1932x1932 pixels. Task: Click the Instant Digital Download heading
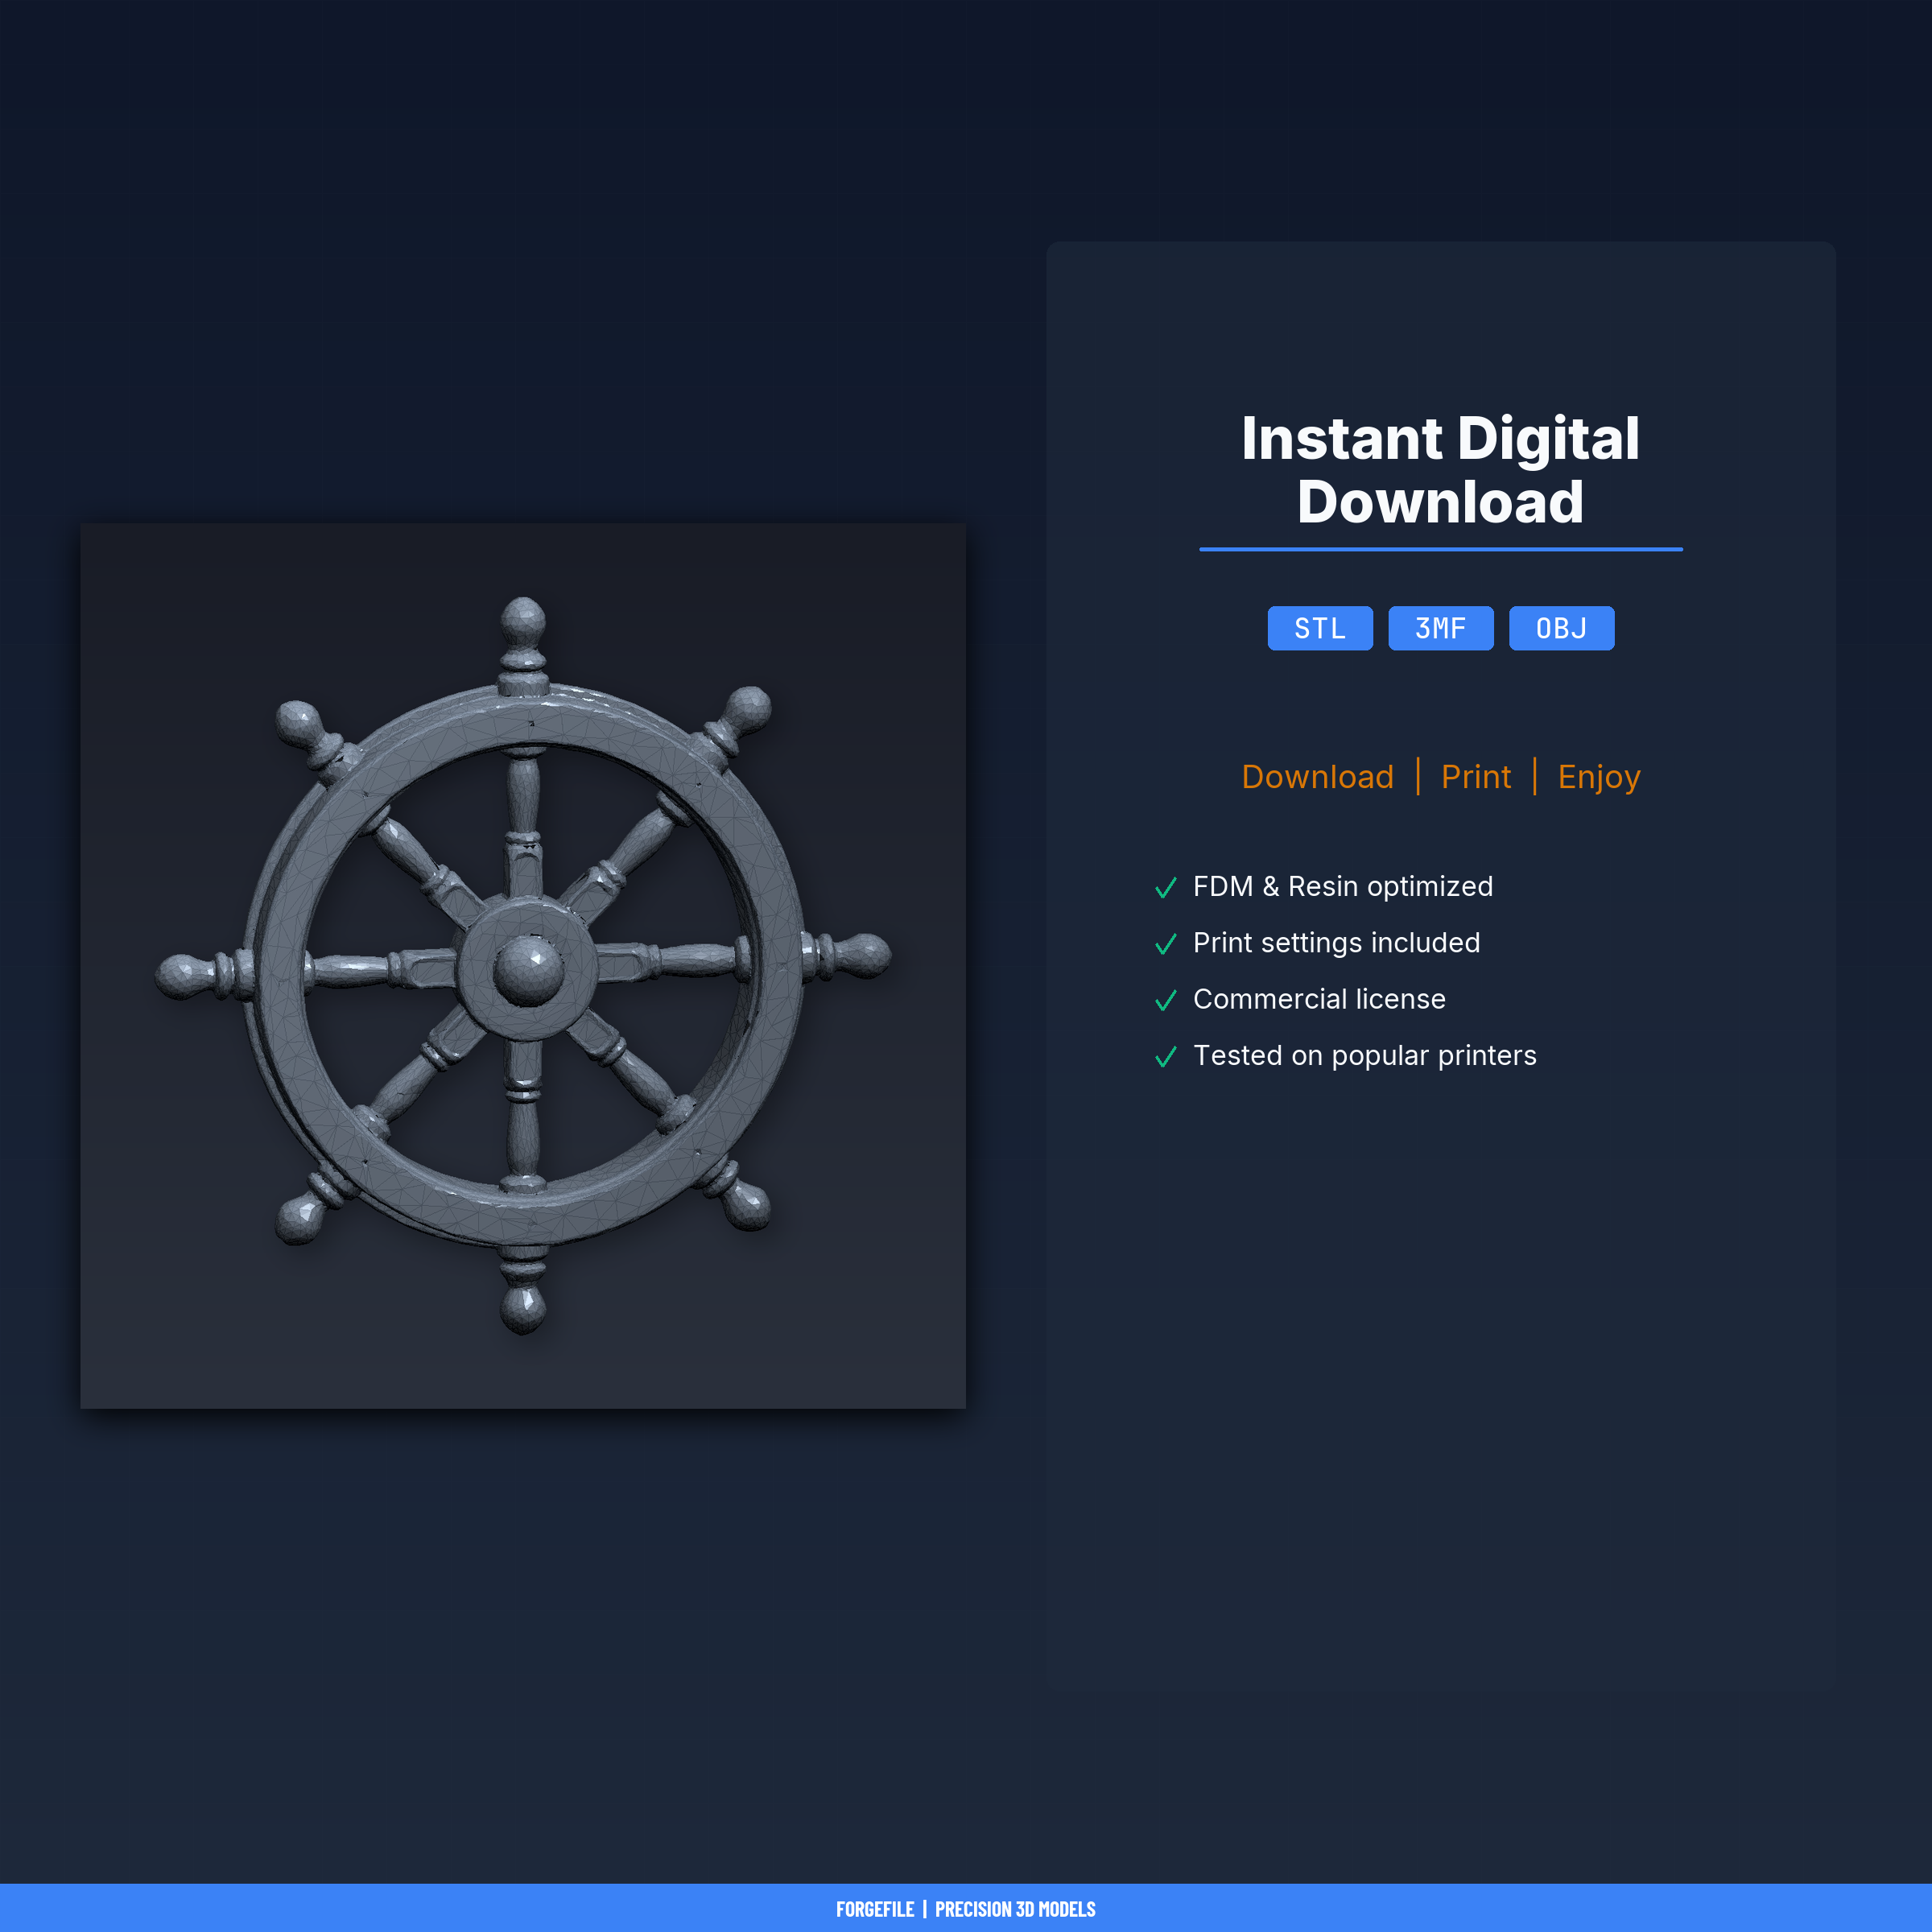coord(1440,470)
